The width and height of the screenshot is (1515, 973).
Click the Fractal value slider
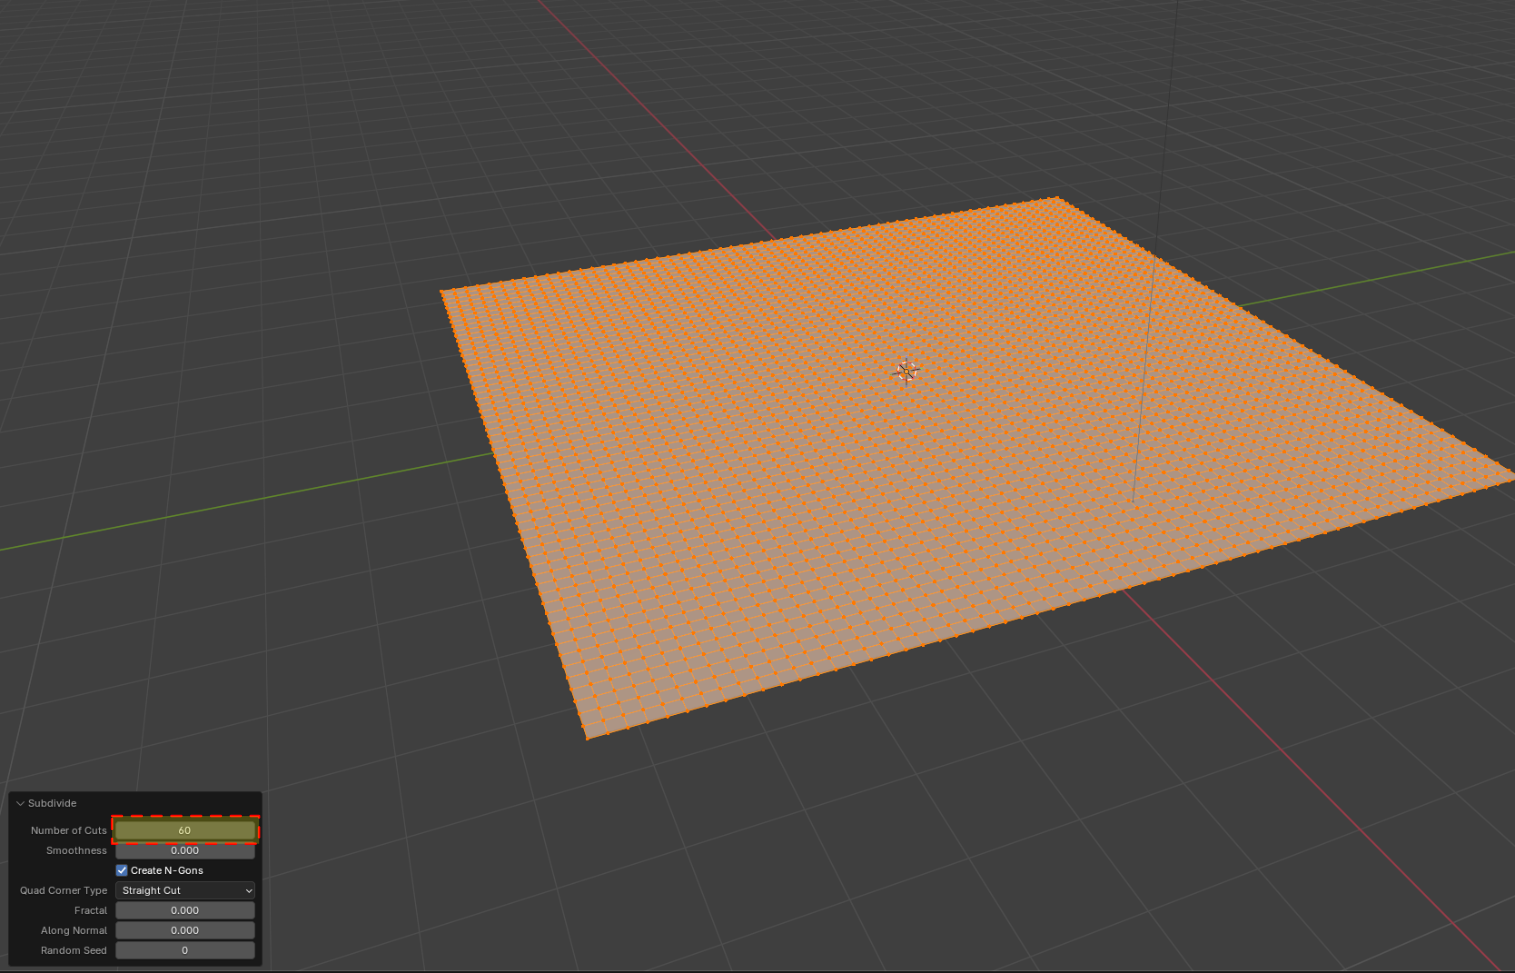tap(185, 910)
